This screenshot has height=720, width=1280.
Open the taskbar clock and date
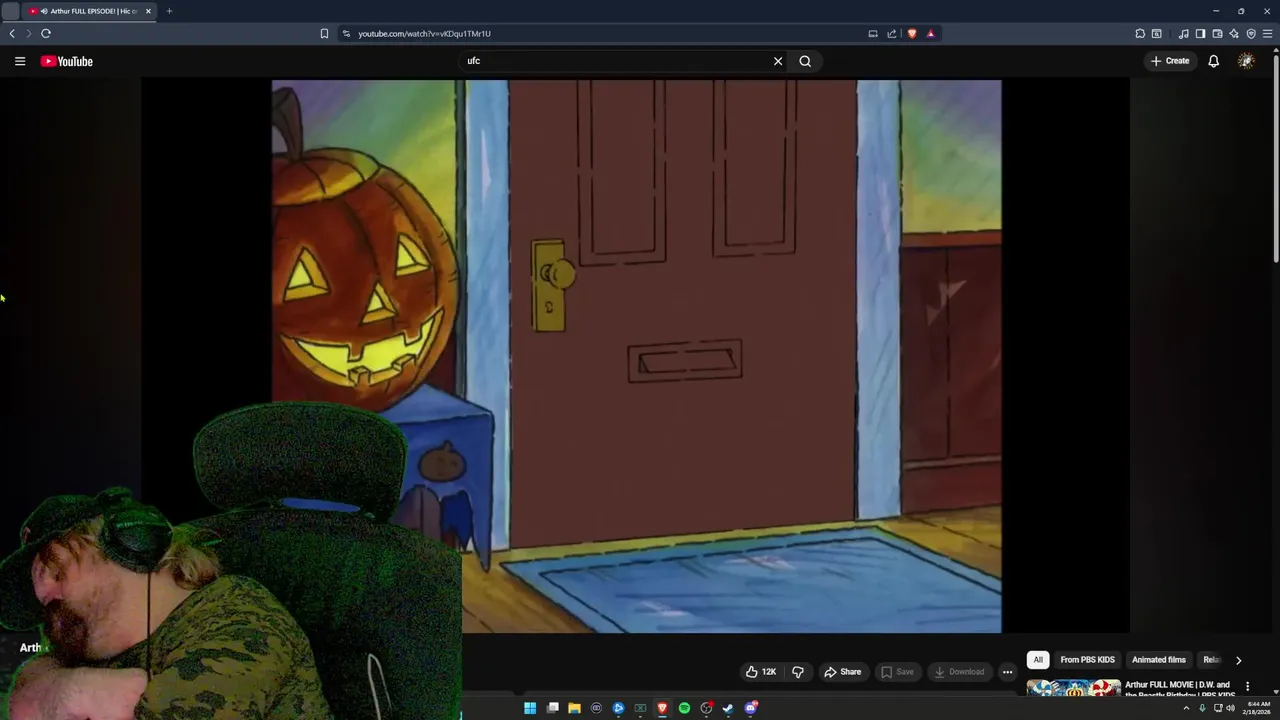click(x=1255, y=708)
